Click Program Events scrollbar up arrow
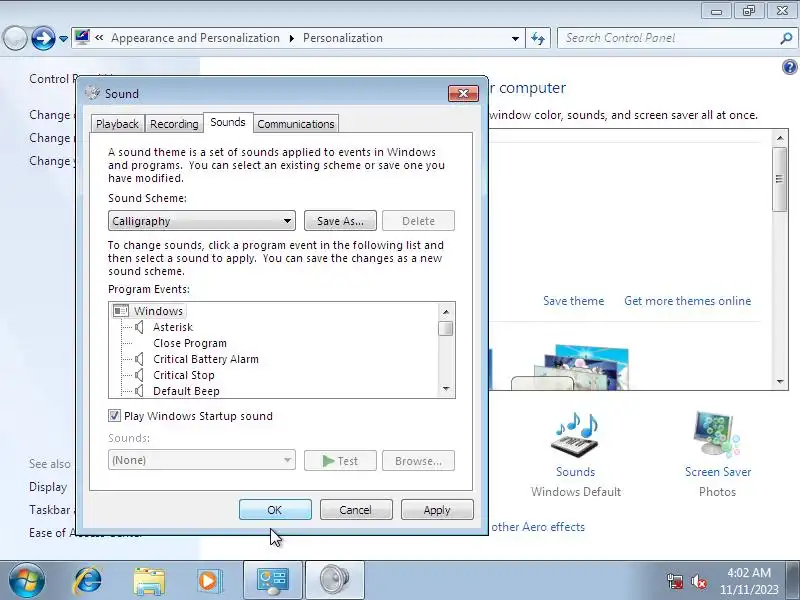This screenshot has width=800, height=600. pyautogui.click(x=446, y=312)
